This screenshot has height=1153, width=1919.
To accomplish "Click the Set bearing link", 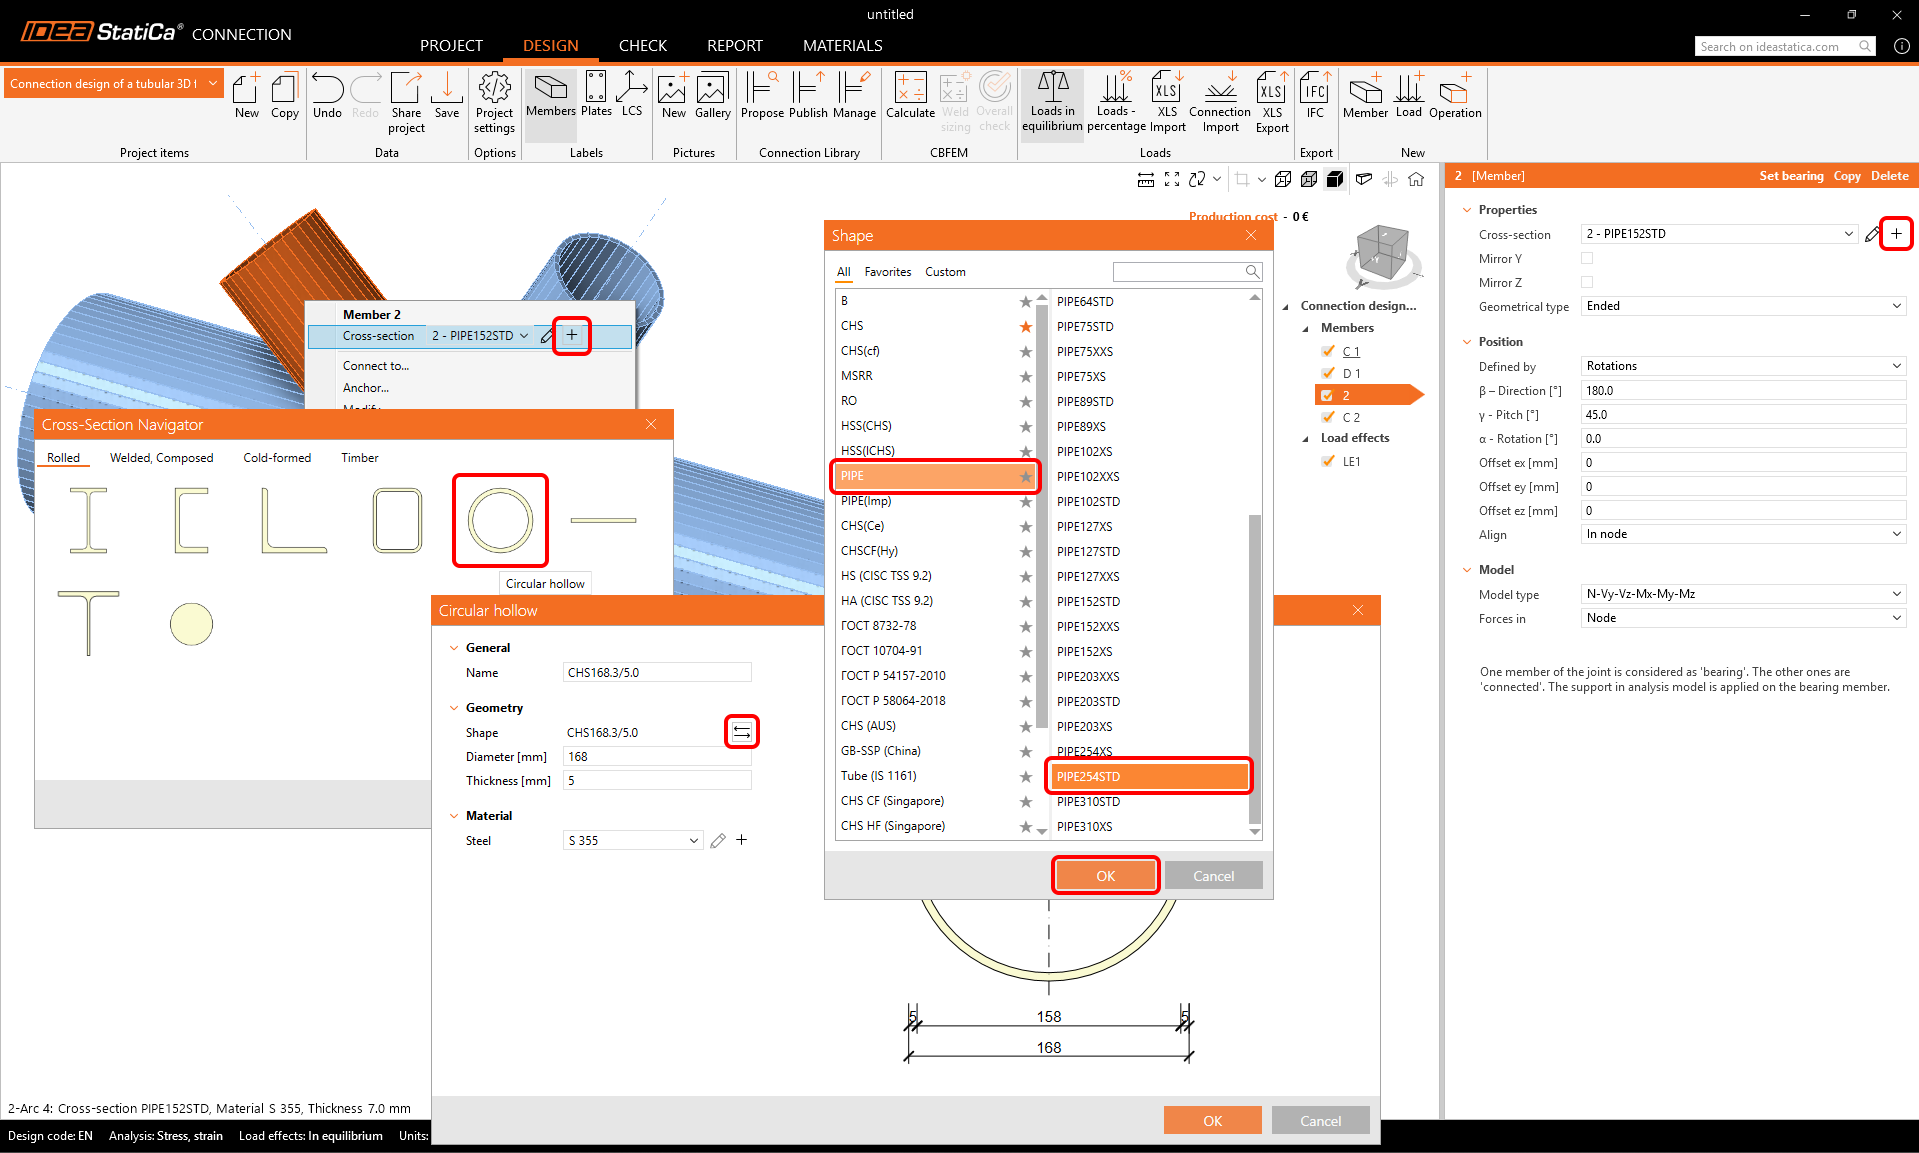I will click(x=1791, y=176).
